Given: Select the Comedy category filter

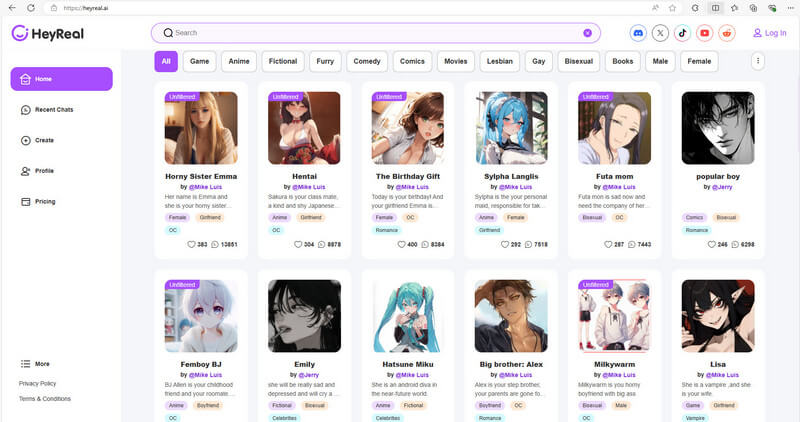Looking at the screenshot, I should 367,61.
